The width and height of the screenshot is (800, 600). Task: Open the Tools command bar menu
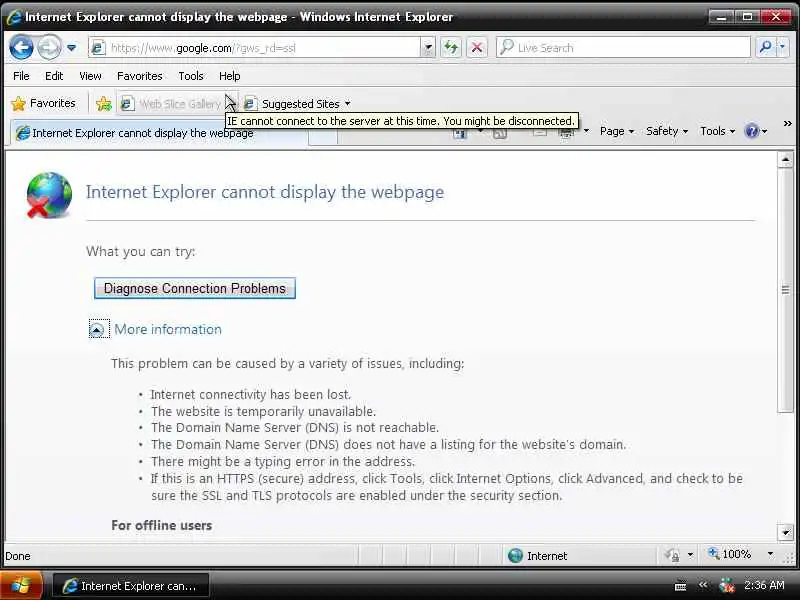click(717, 132)
